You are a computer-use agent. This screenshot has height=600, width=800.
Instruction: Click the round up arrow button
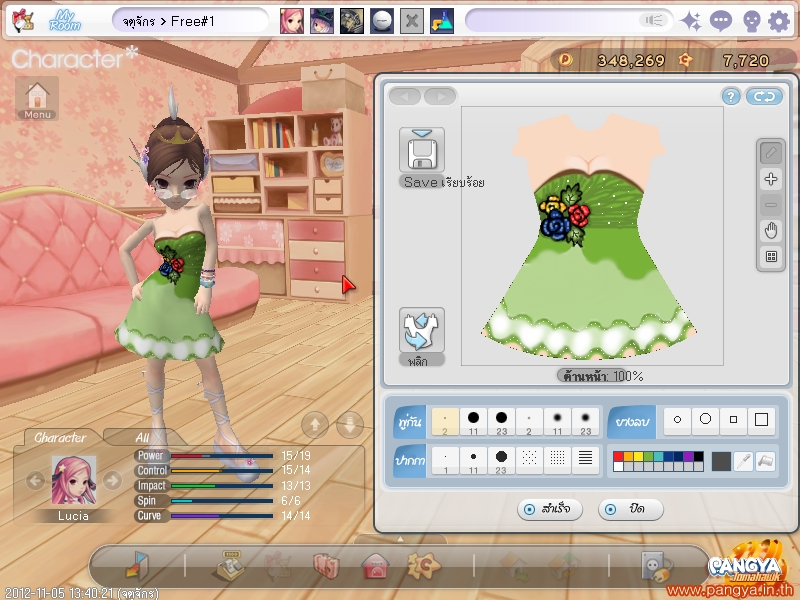pyautogui.click(x=315, y=424)
